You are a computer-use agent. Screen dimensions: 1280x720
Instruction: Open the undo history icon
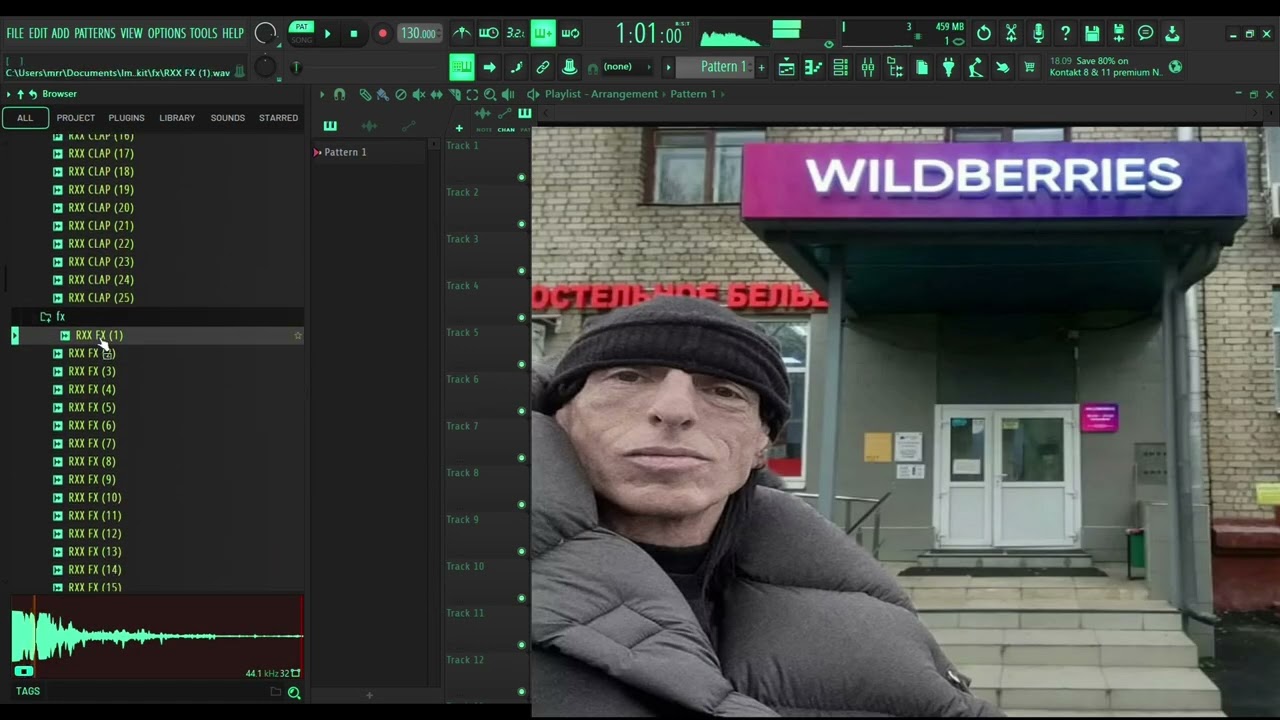[x=984, y=33]
